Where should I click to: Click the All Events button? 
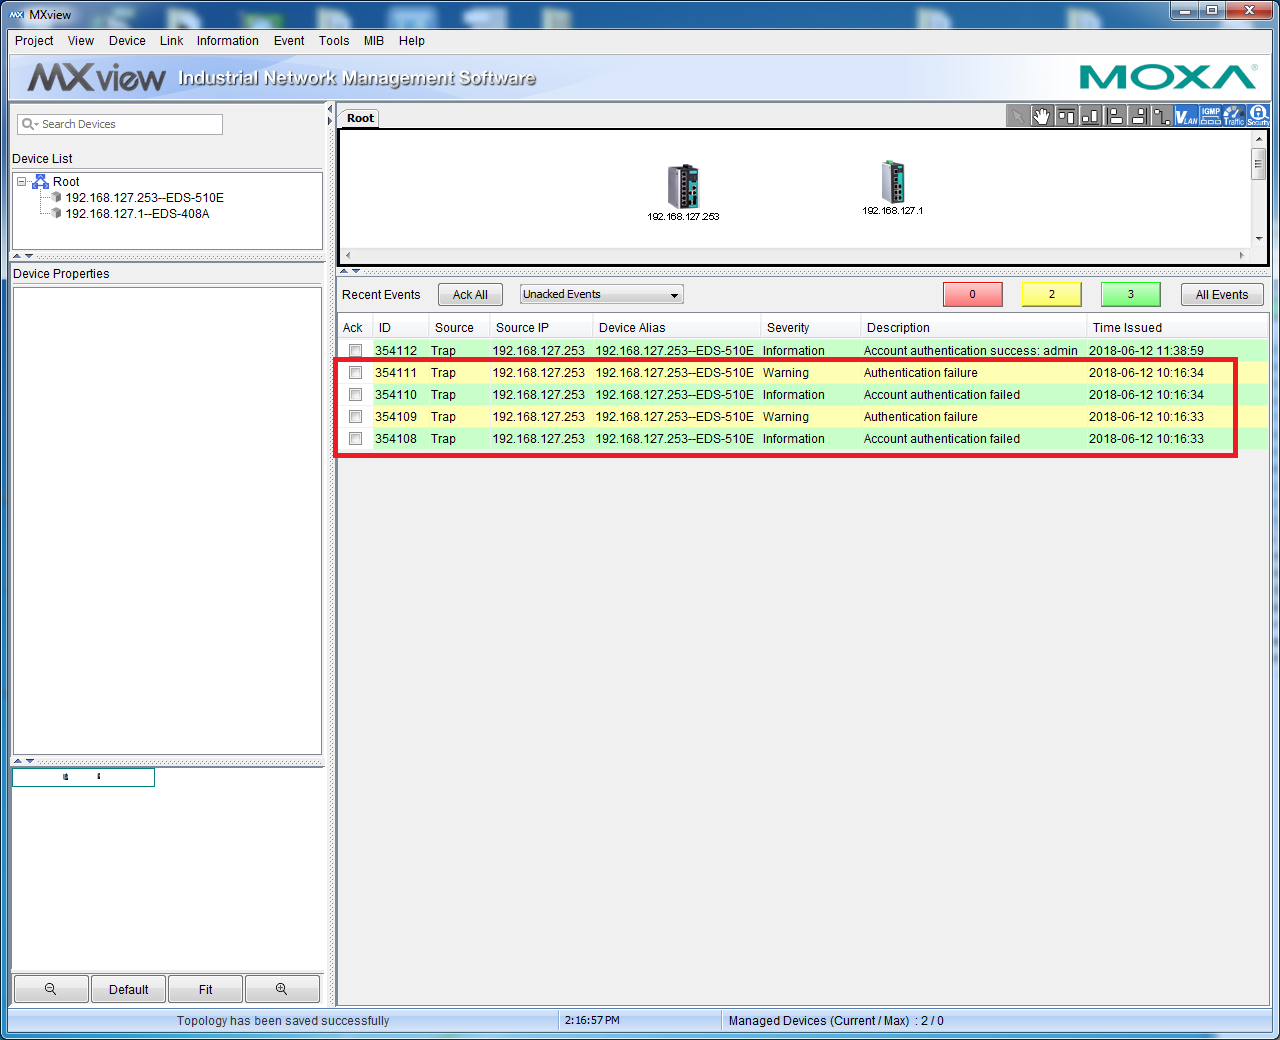pos(1222,294)
